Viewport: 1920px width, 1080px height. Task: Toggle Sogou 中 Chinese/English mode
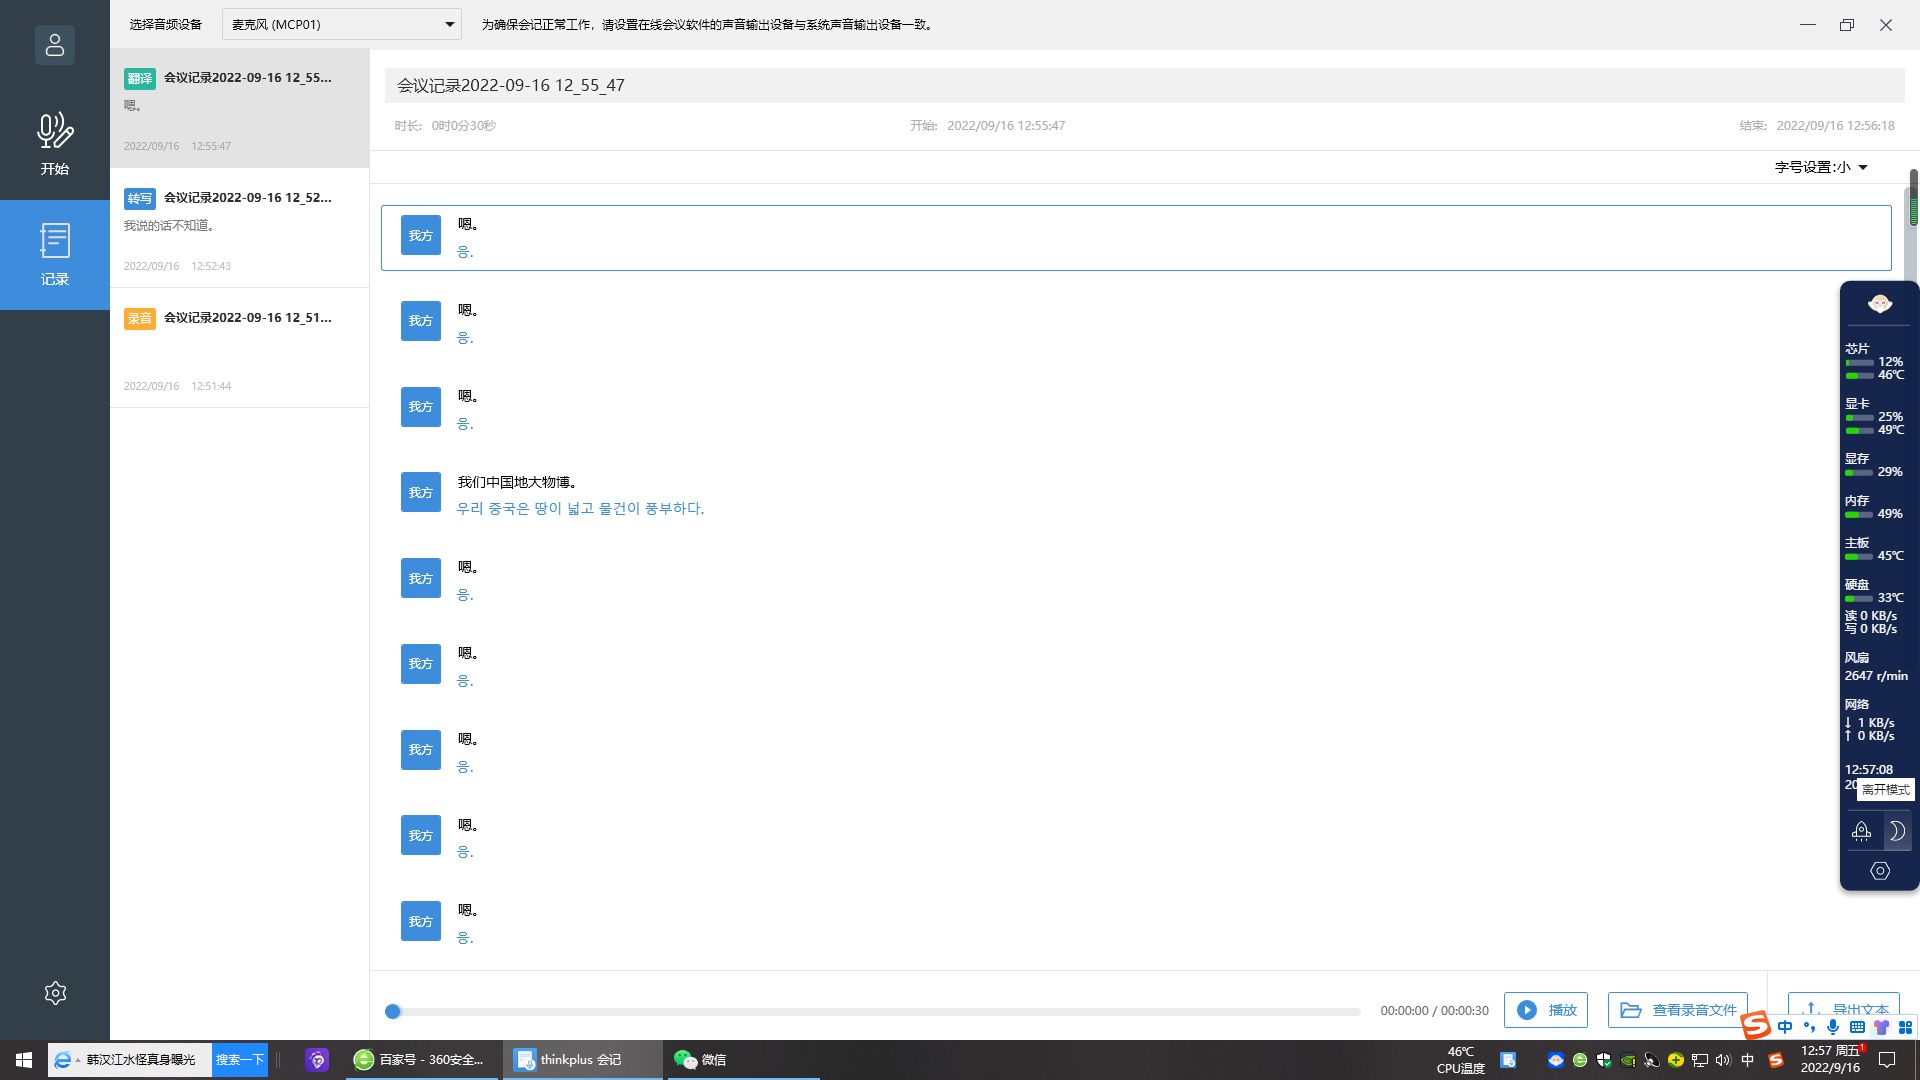coord(1785,1027)
